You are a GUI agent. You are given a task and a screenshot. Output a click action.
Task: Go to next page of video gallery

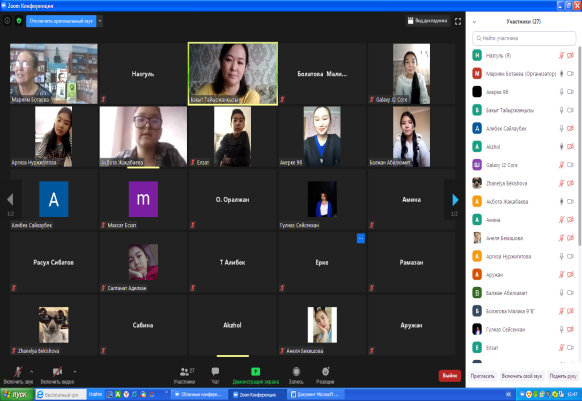455,200
